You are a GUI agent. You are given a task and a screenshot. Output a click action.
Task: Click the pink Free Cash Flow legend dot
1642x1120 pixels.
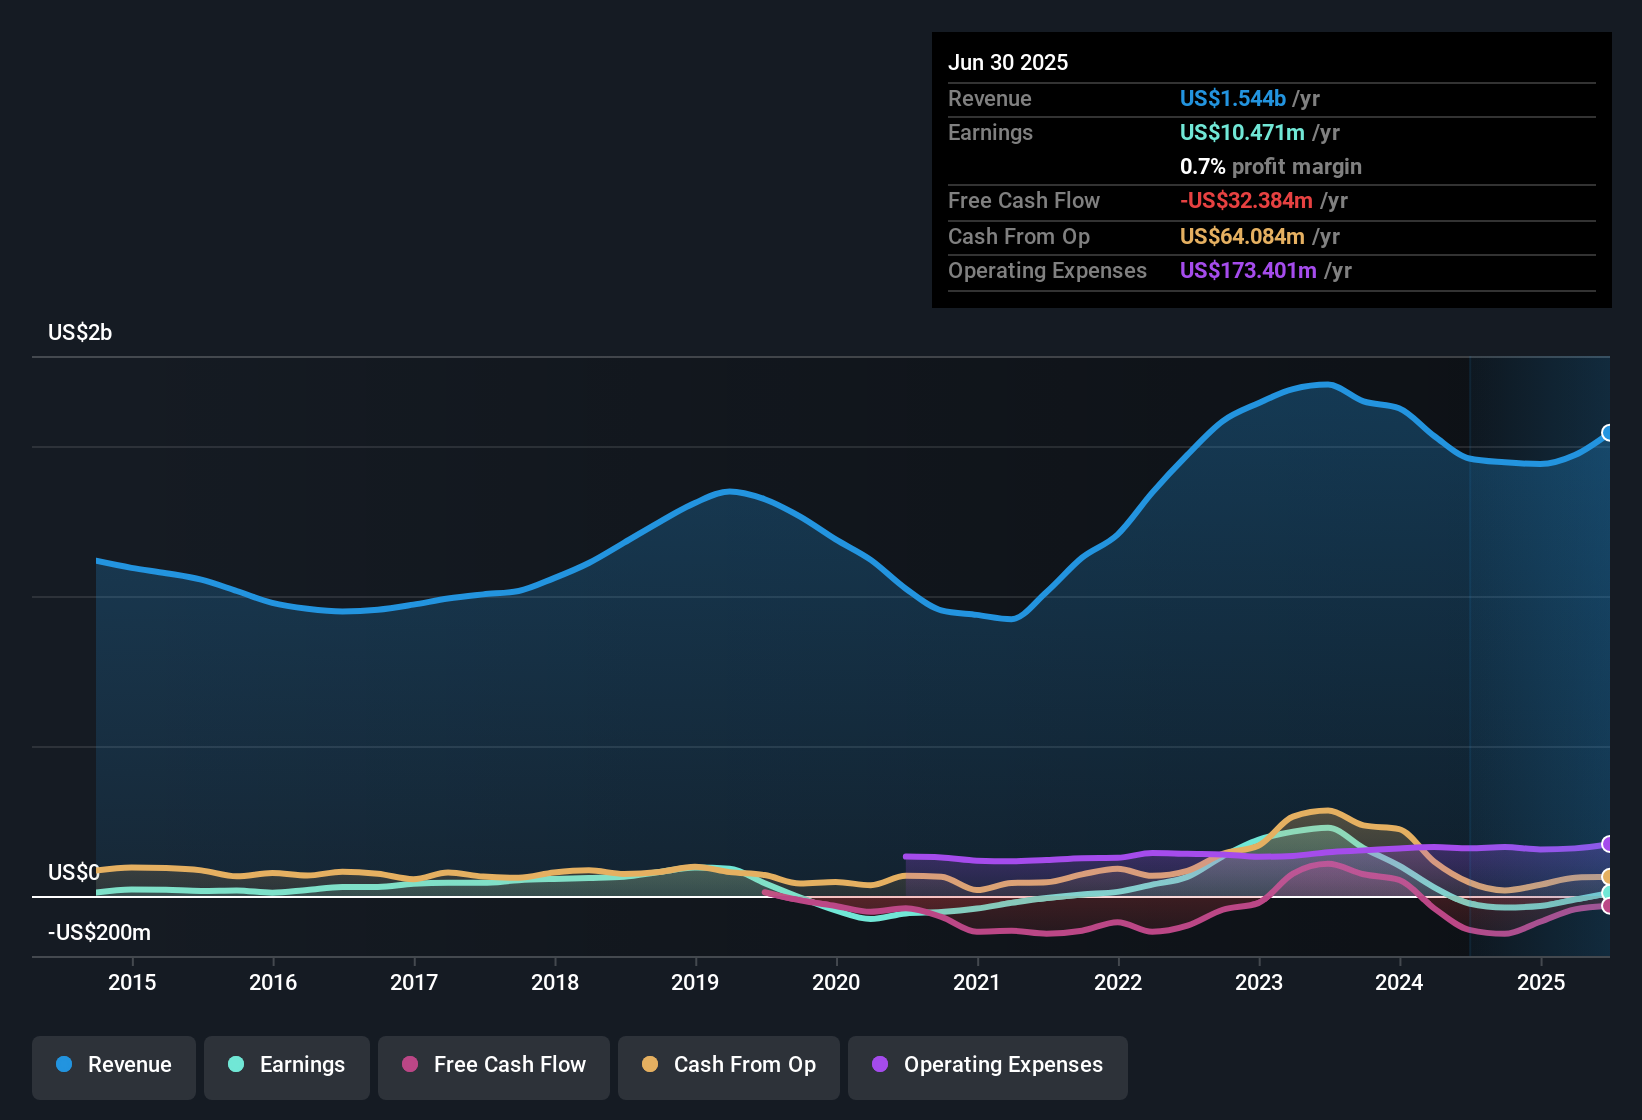coord(410,1064)
